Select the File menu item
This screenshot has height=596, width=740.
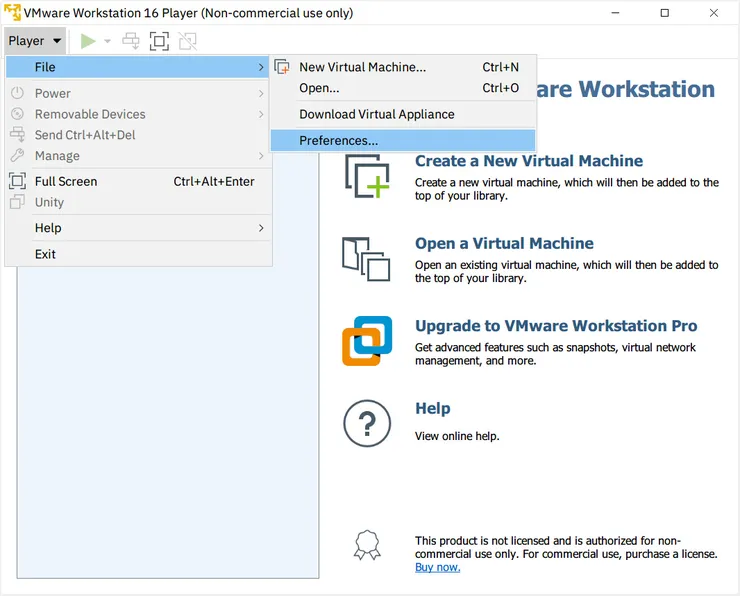(x=137, y=67)
